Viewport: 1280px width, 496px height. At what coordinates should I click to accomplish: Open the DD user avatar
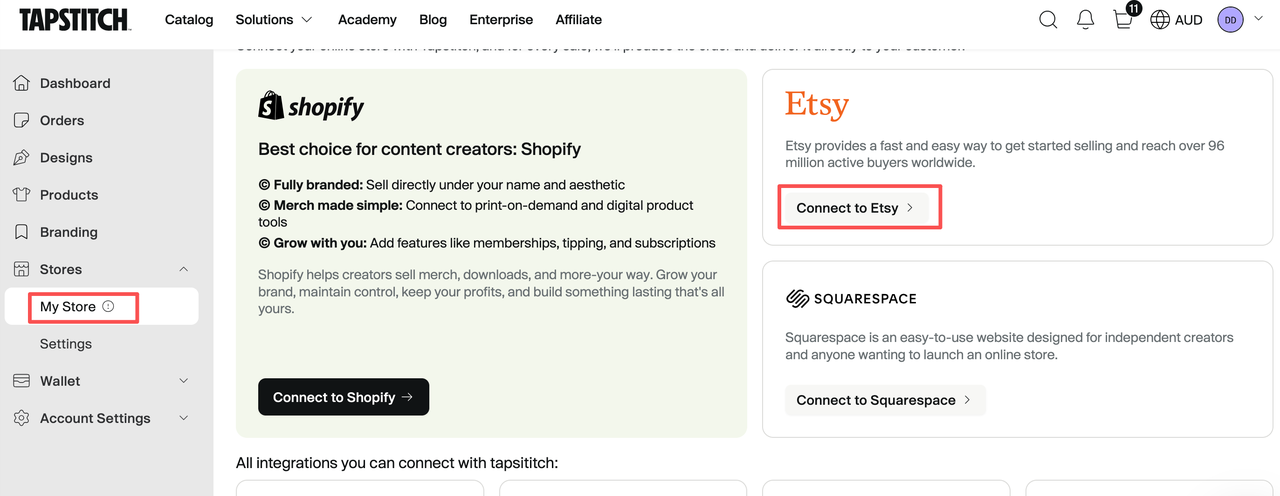coord(1230,19)
